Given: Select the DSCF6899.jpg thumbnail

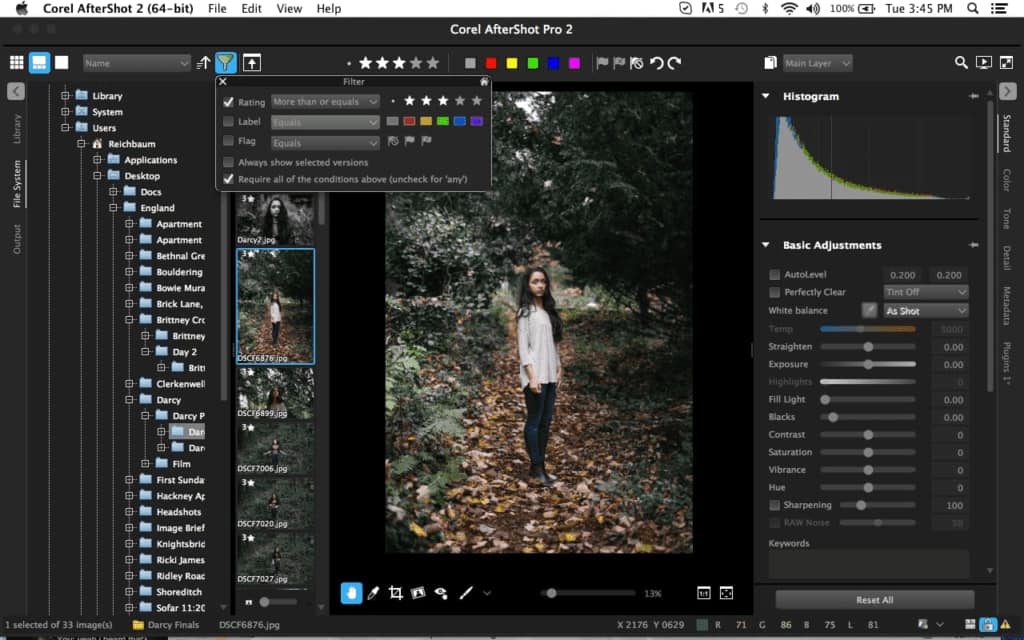Looking at the screenshot, I should click(x=274, y=390).
